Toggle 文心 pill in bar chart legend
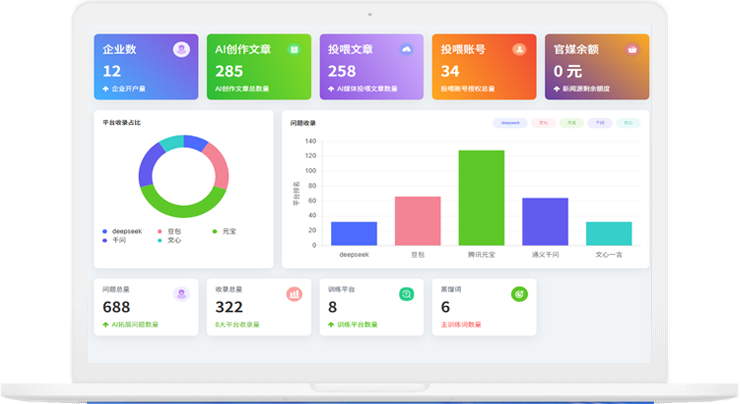 tap(628, 123)
